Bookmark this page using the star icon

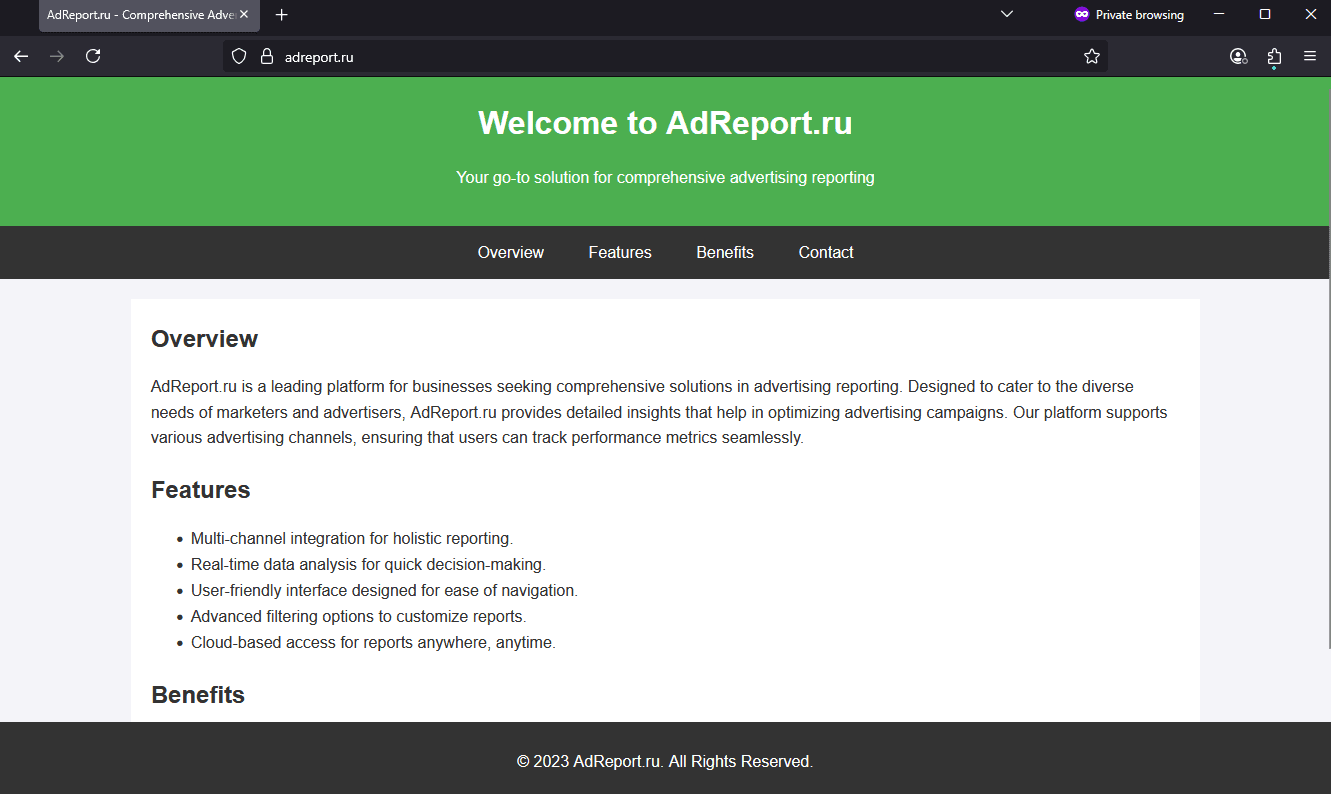[1091, 57]
